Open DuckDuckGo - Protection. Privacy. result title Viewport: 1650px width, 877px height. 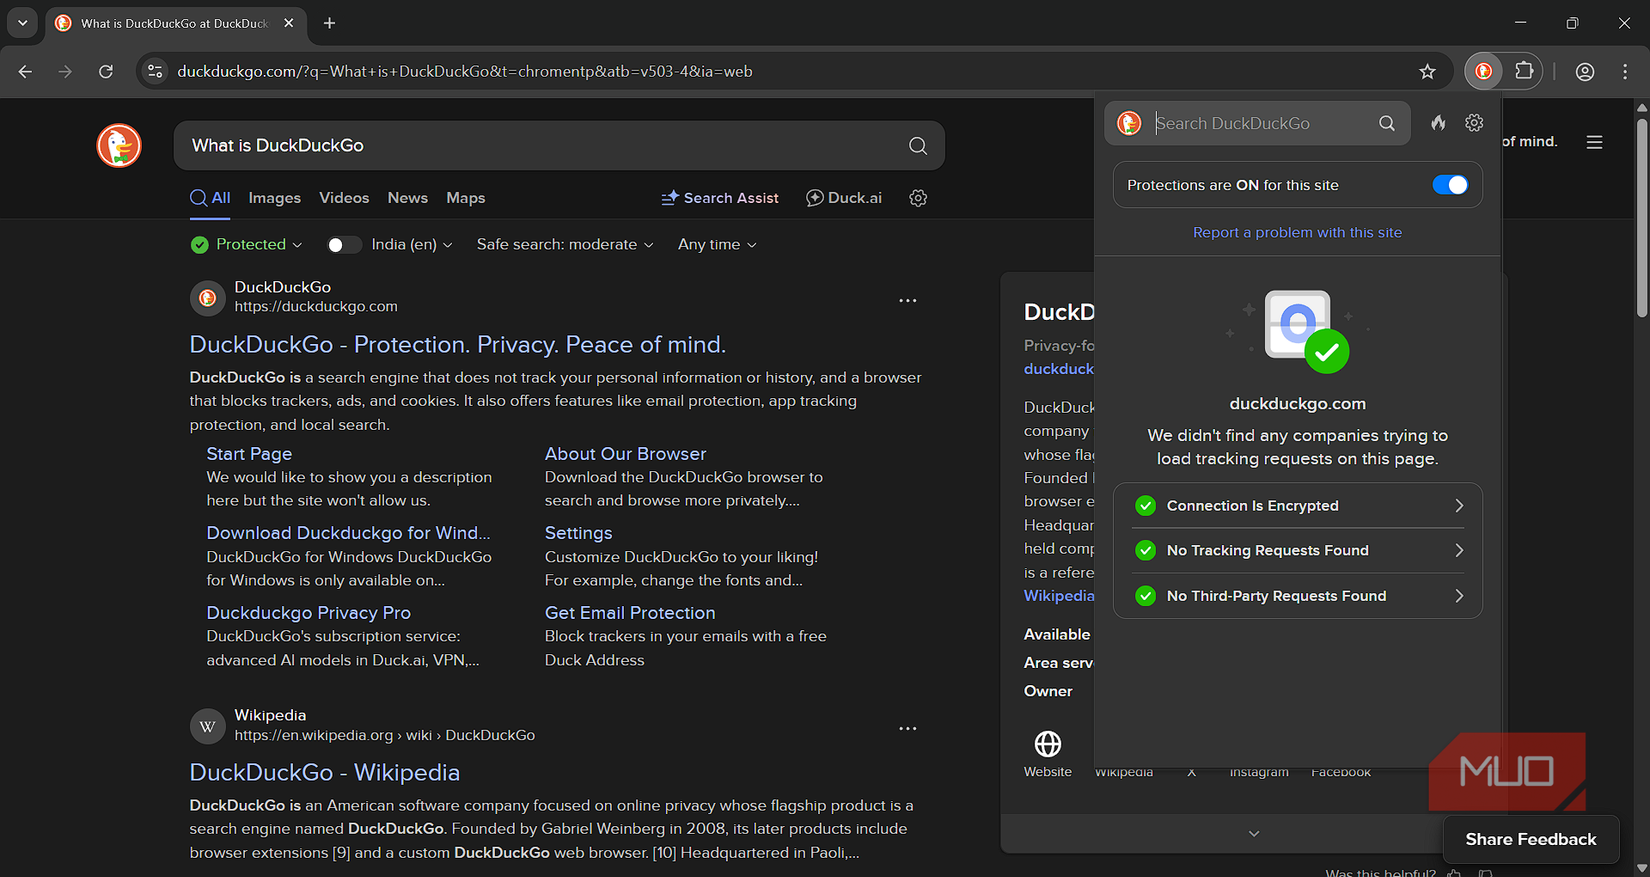(458, 345)
